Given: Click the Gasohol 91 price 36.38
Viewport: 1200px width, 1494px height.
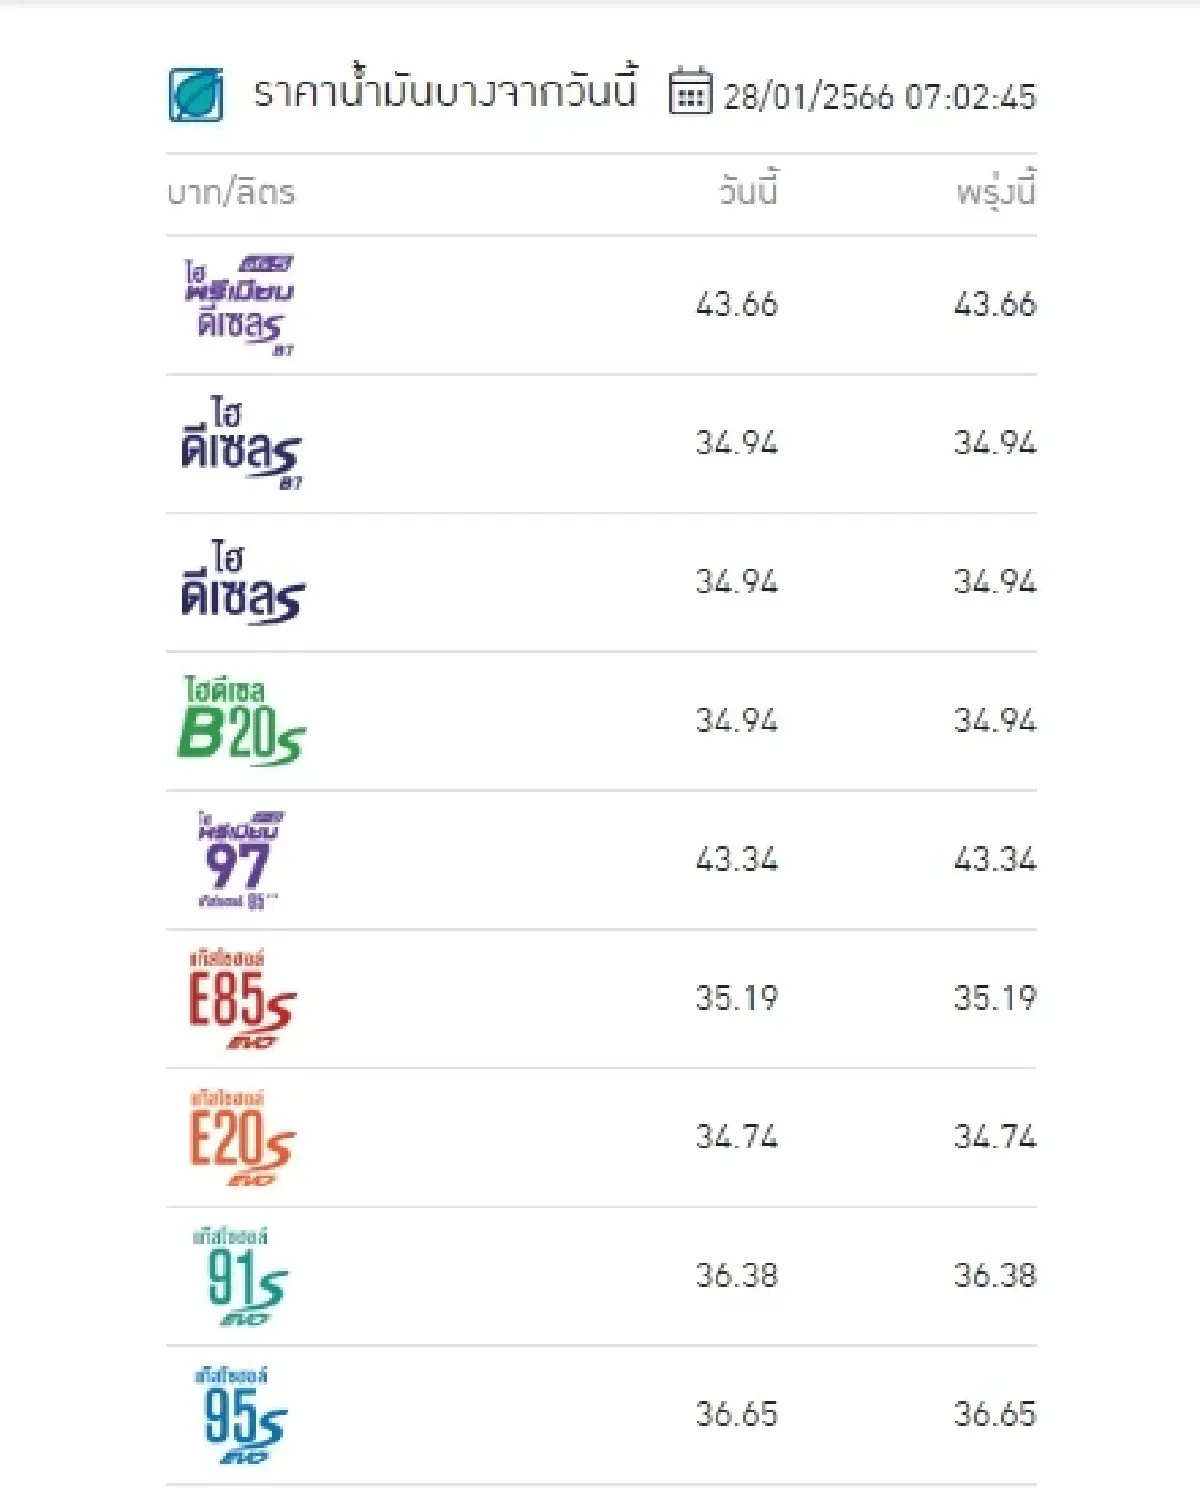Looking at the screenshot, I should (737, 1274).
